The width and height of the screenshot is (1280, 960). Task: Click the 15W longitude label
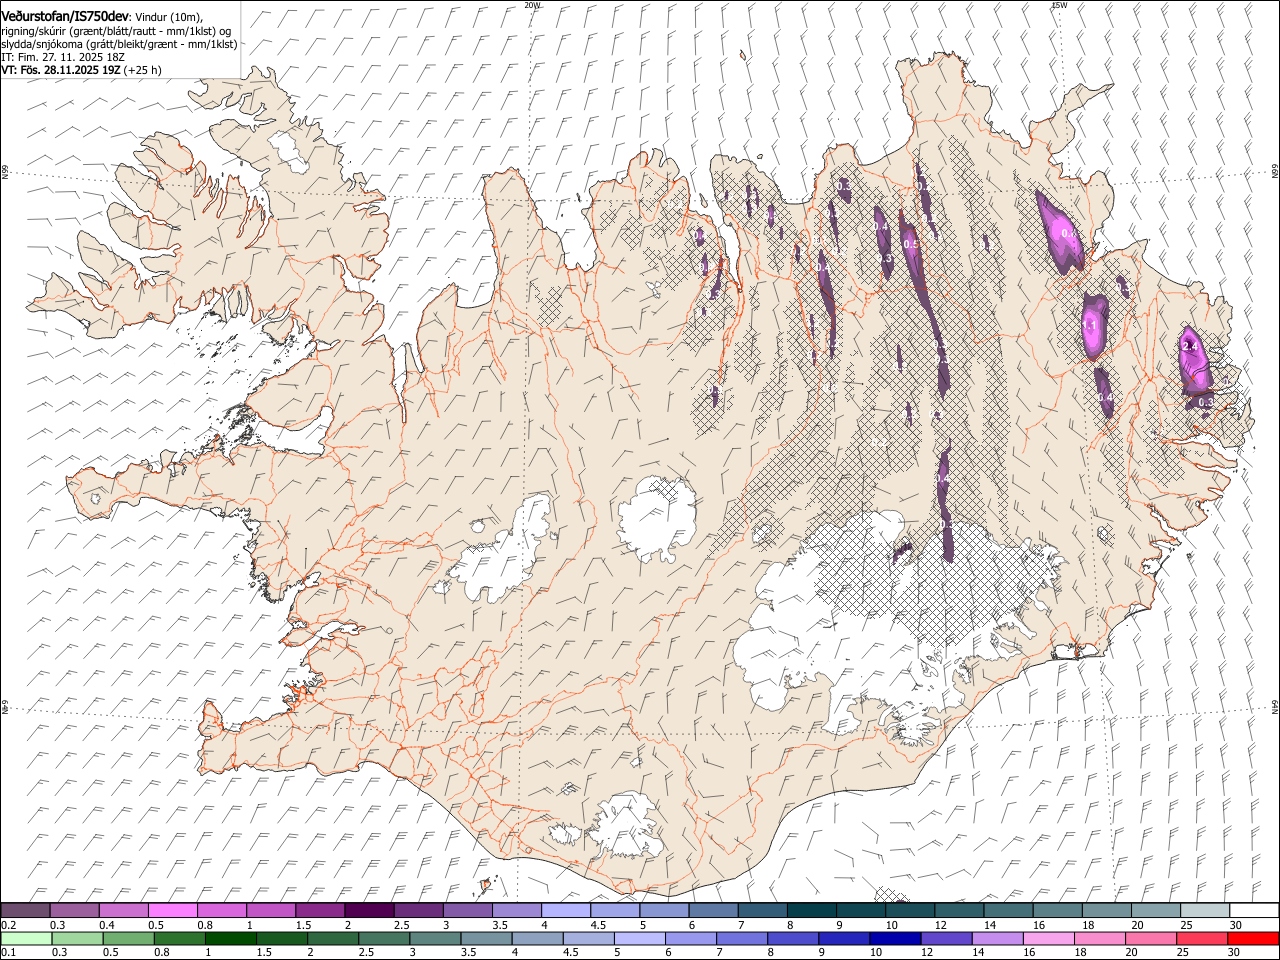pyautogui.click(x=1058, y=5)
